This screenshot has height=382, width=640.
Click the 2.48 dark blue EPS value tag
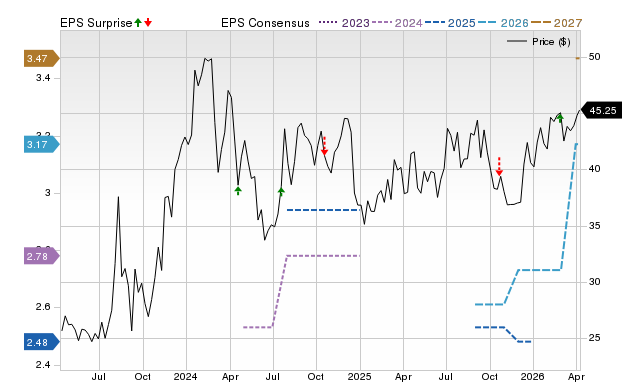(42, 342)
